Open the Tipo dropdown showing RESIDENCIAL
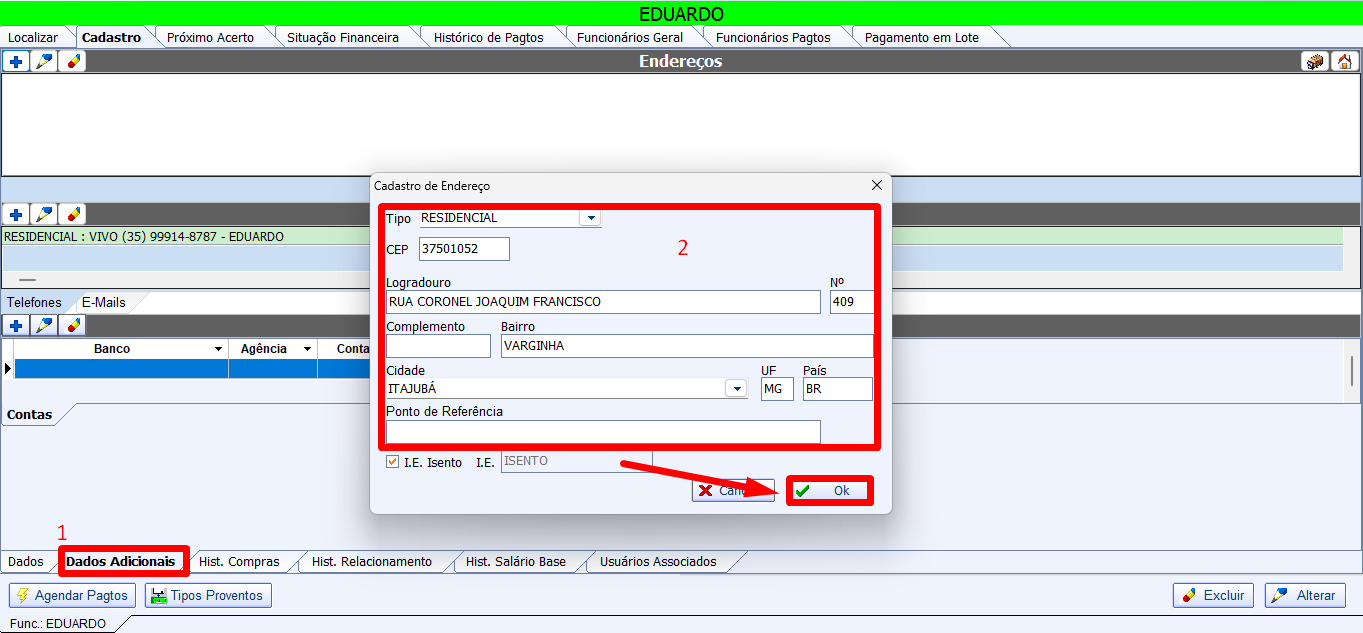The height and width of the screenshot is (633, 1363). pos(590,218)
